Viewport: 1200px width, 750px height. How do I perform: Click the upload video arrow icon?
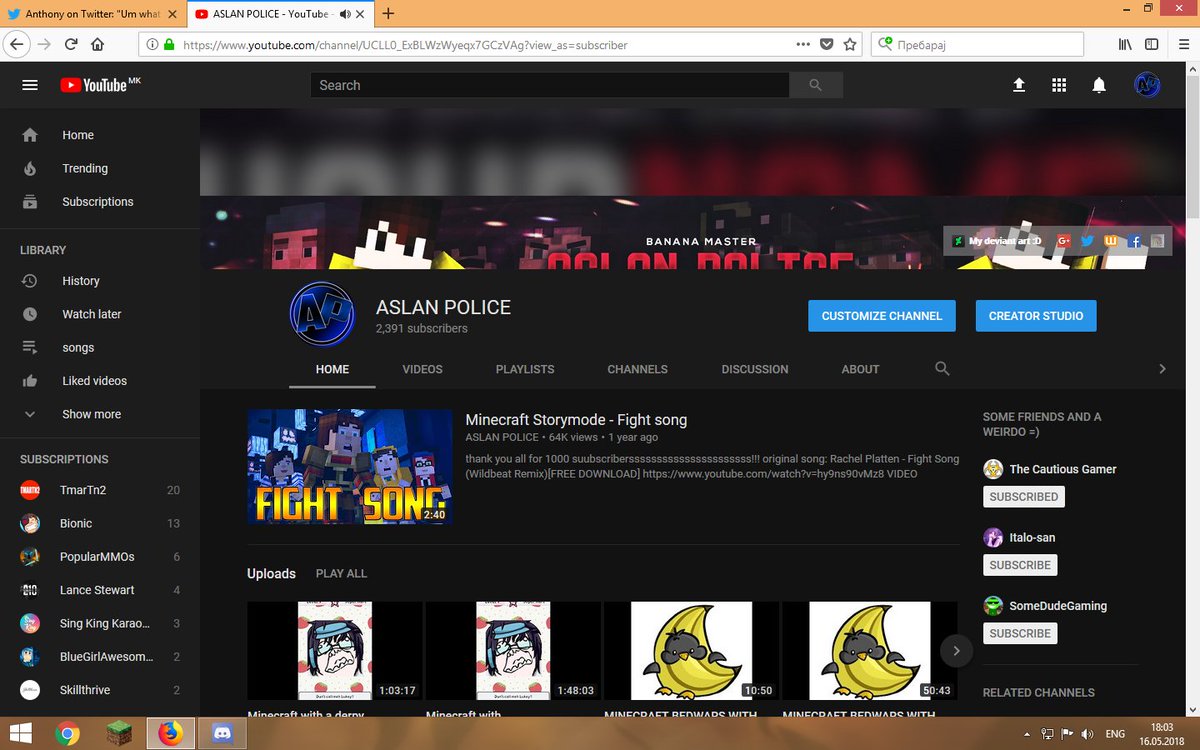[x=1019, y=85]
